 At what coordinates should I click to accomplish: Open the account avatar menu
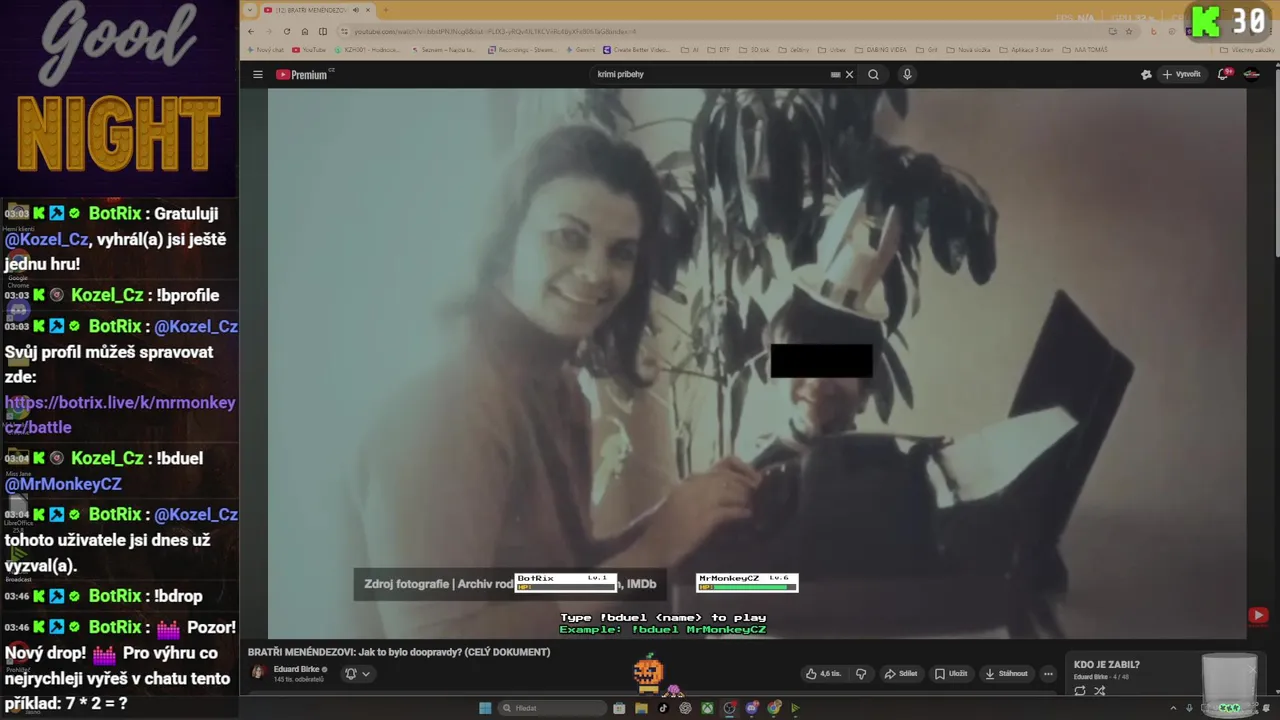pos(1251,74)
